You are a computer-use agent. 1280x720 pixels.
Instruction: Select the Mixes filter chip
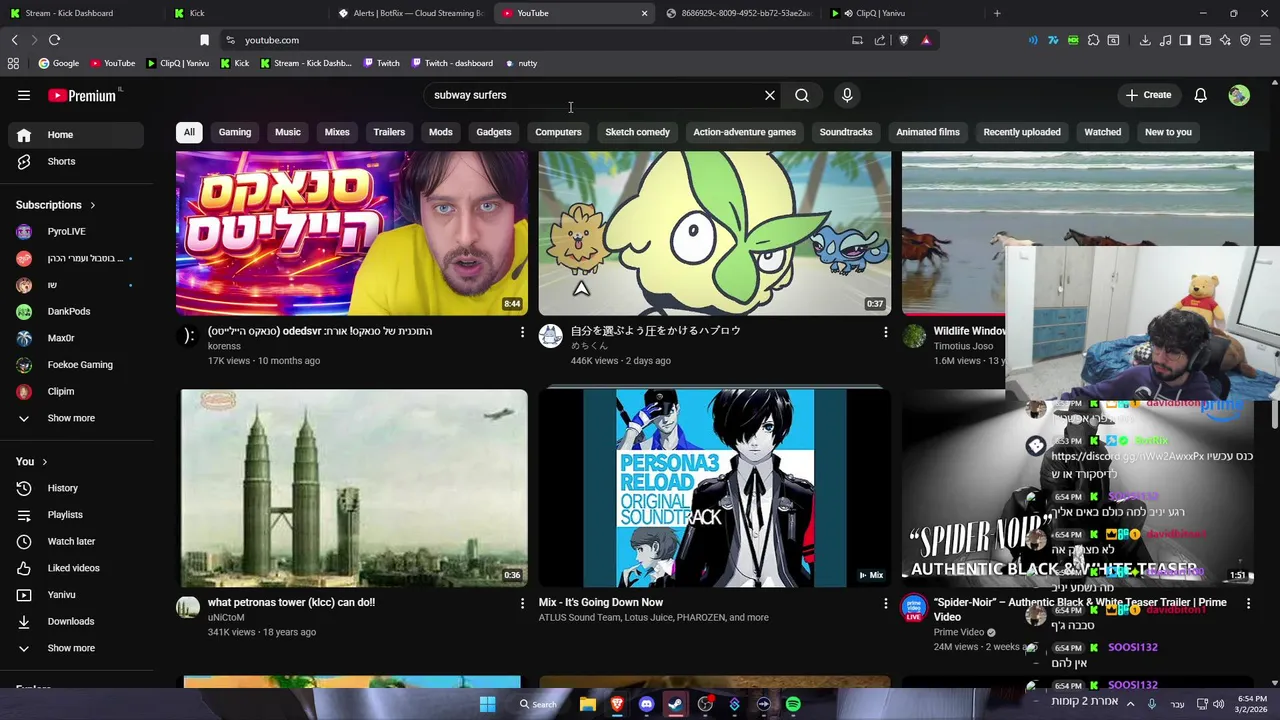tap(337, 132)
